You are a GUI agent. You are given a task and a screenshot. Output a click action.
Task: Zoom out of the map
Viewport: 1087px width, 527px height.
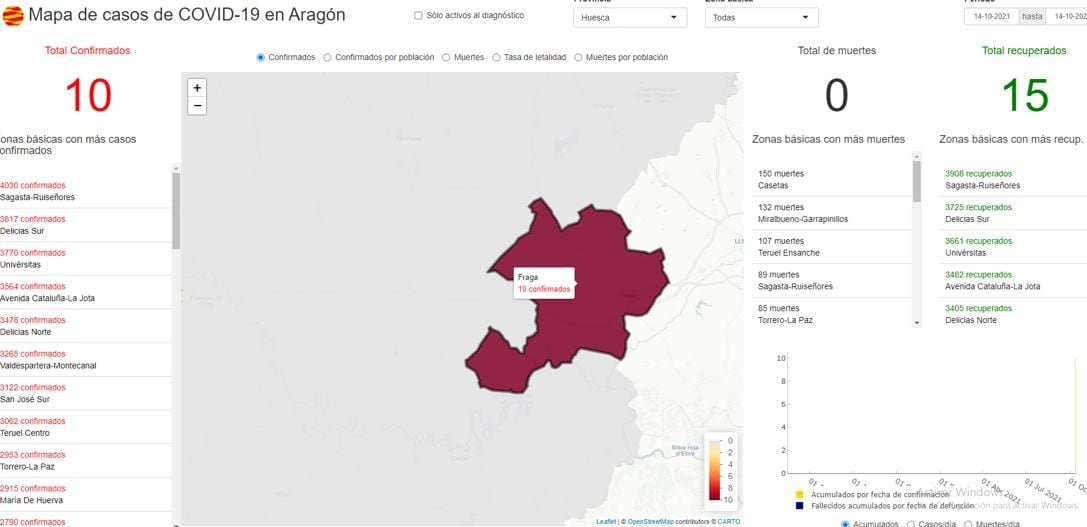[x=197, y=106]
